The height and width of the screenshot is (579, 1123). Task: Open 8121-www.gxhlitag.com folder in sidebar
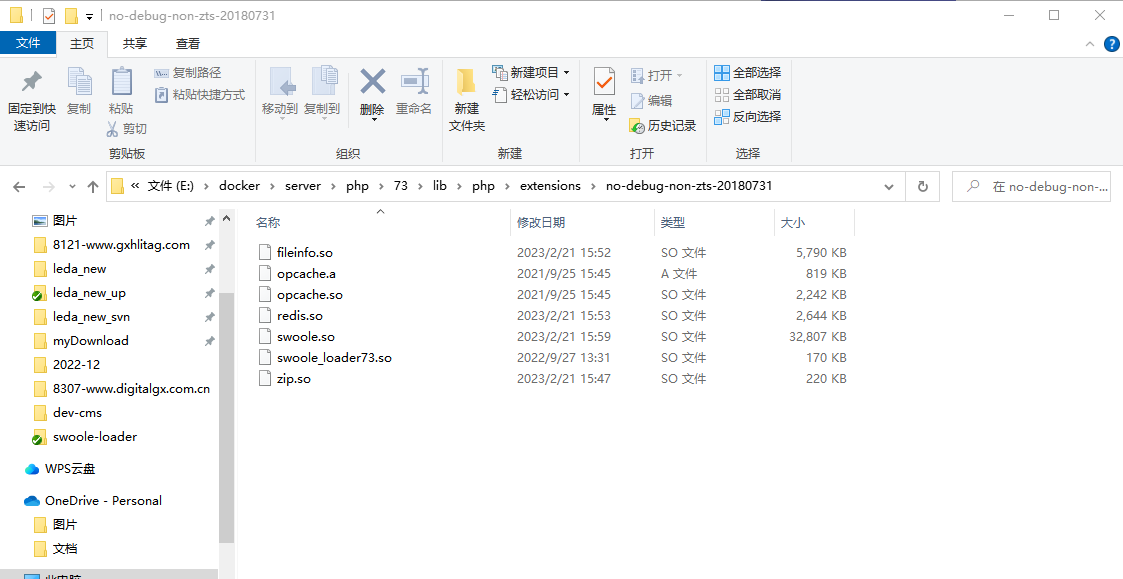pos(121,245)
